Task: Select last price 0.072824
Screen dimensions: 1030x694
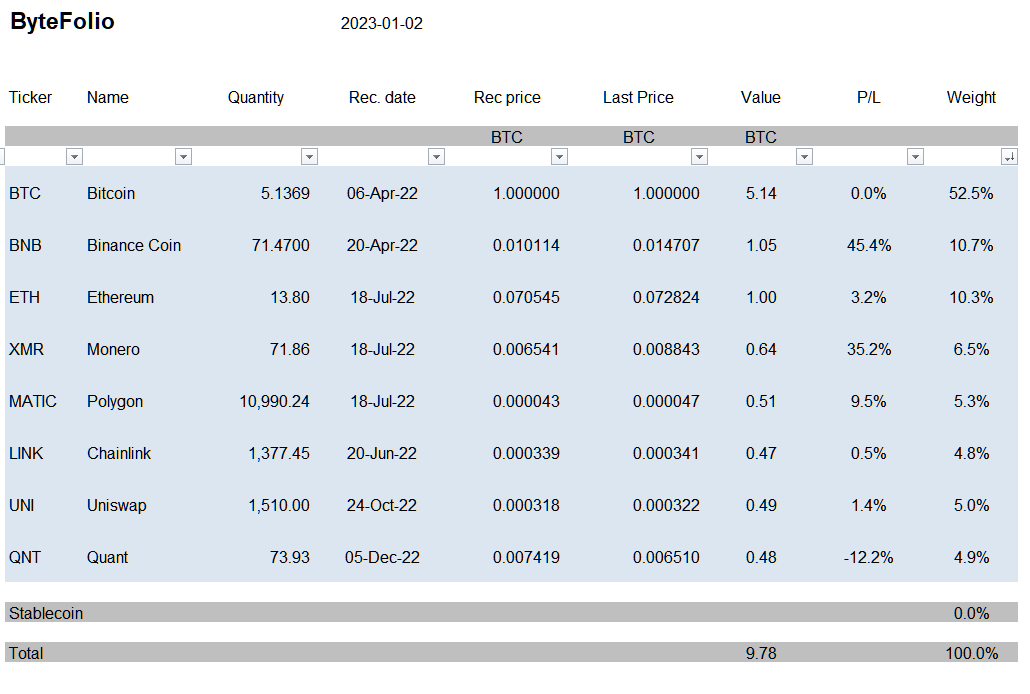Action: [x=666, y=297]
